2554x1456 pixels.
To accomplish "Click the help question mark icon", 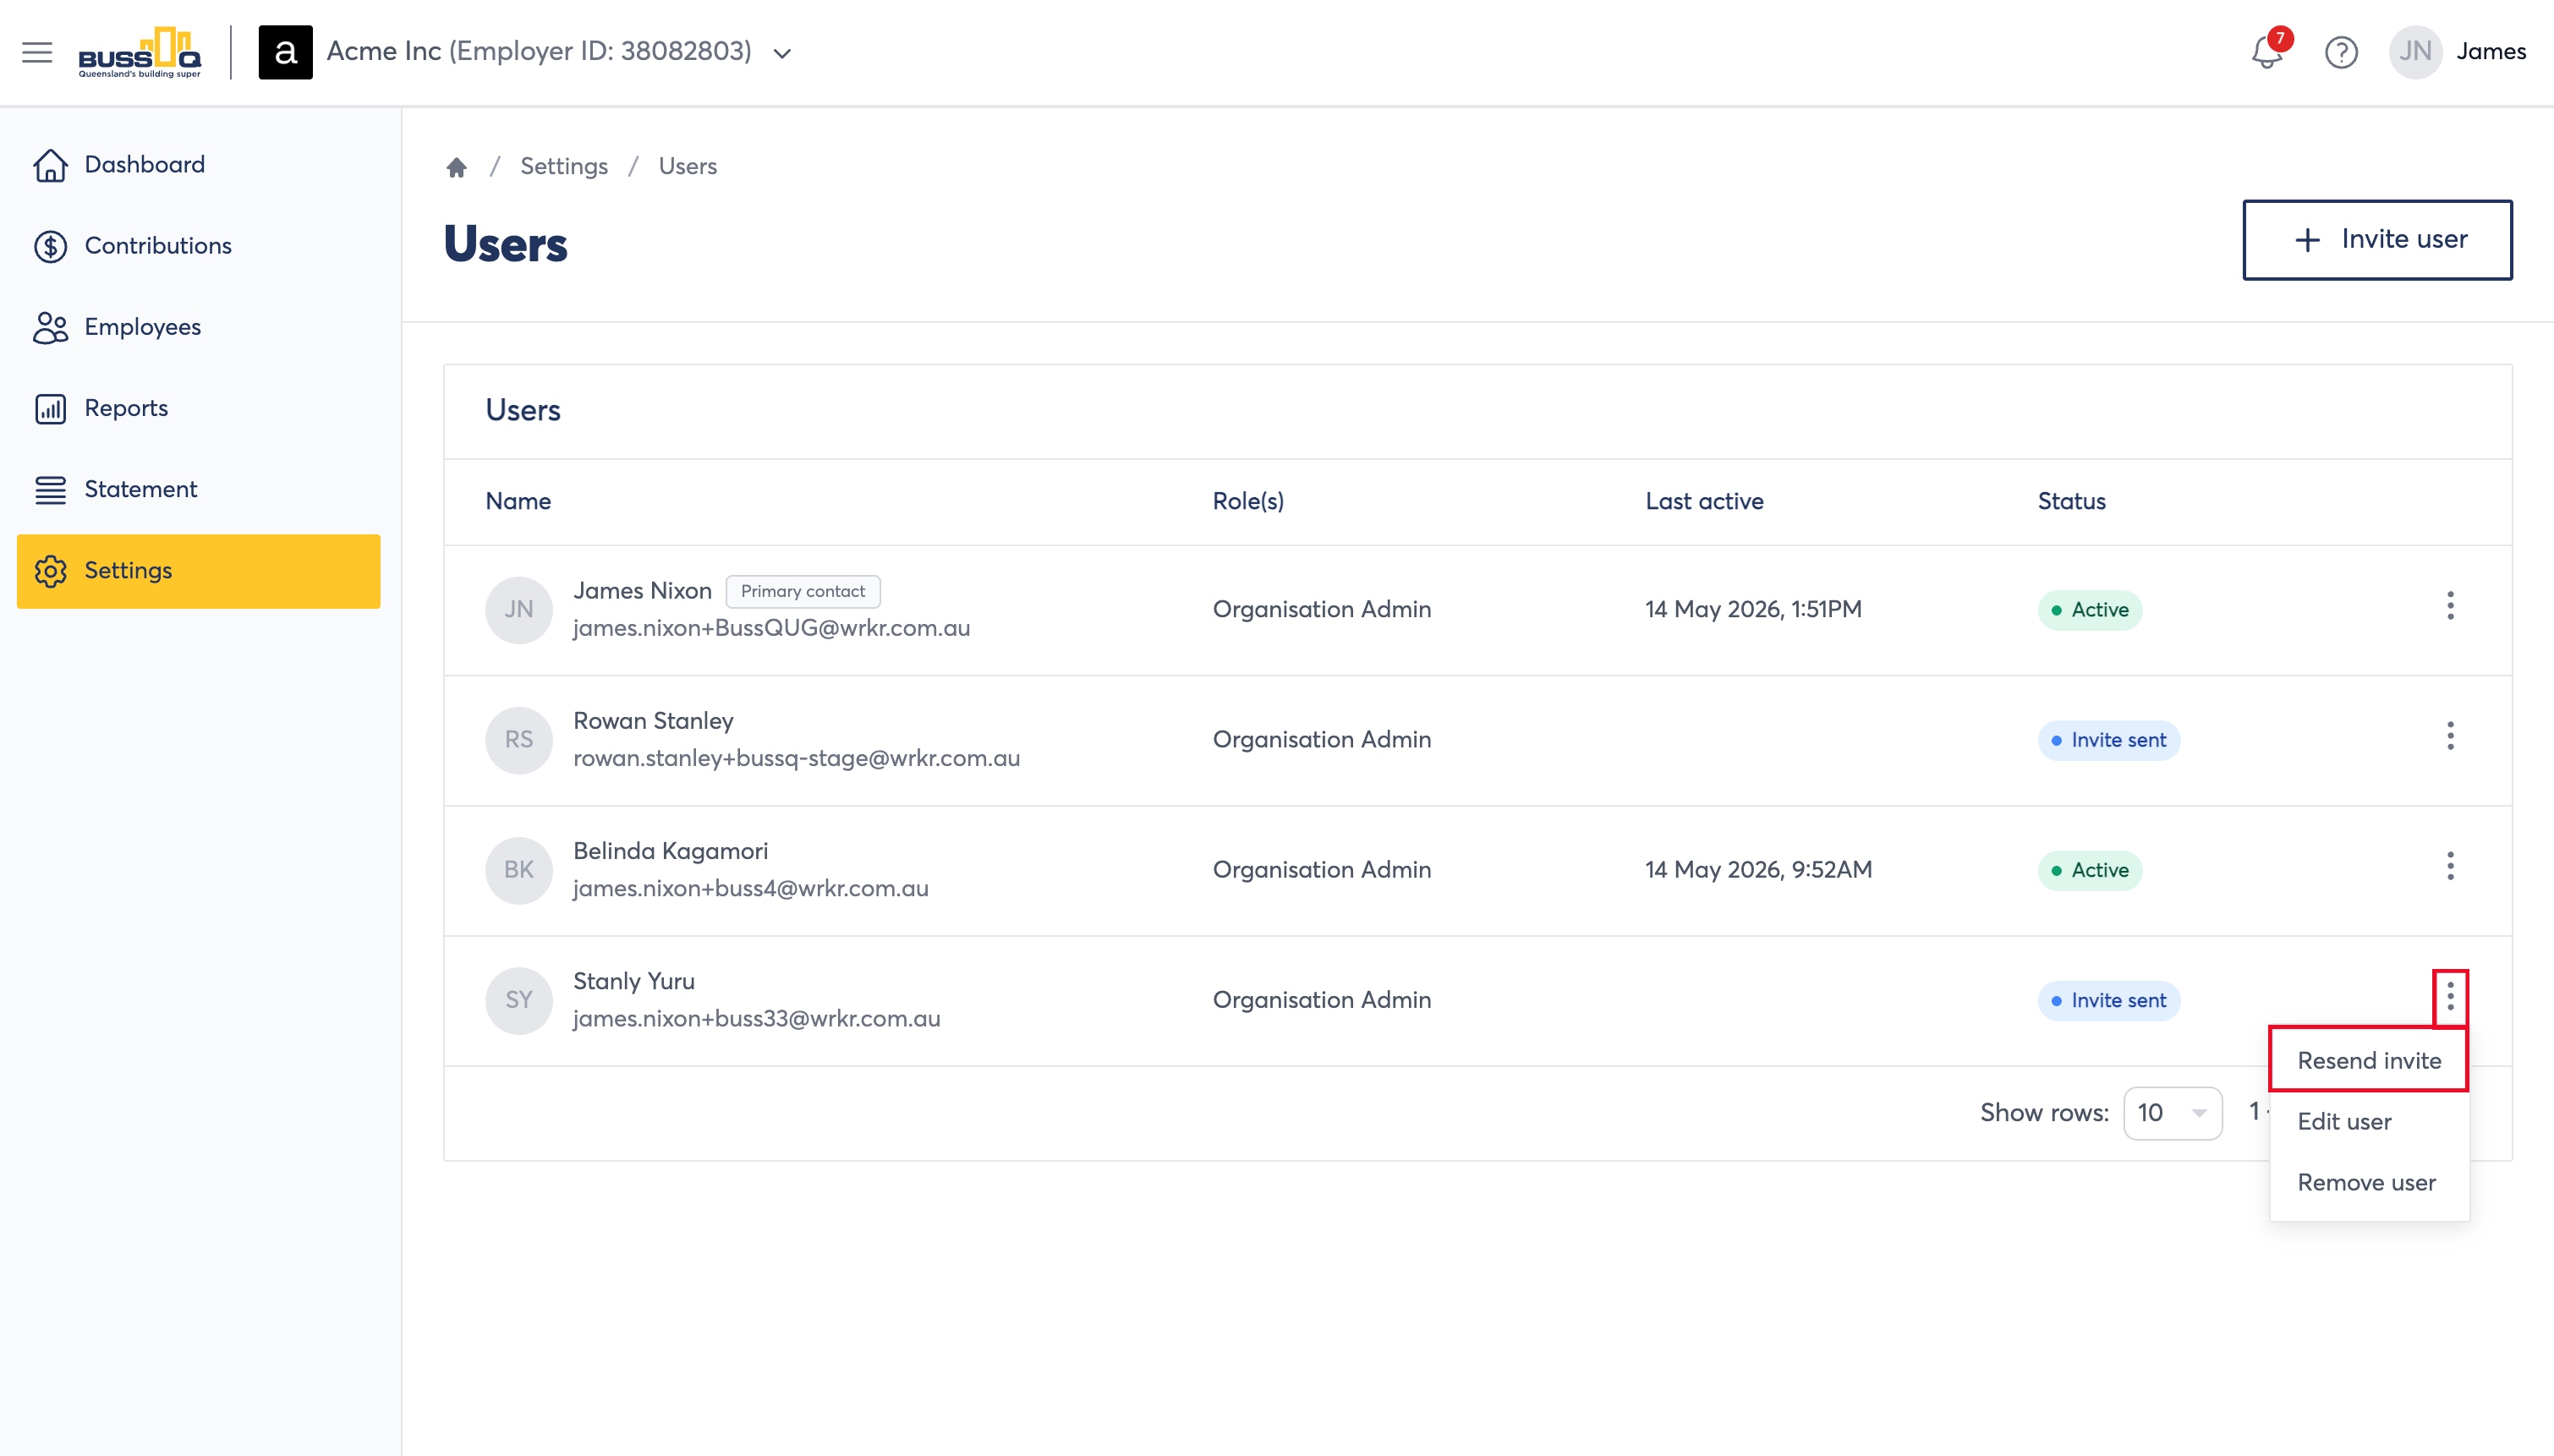I will [x=2341, y=52].
